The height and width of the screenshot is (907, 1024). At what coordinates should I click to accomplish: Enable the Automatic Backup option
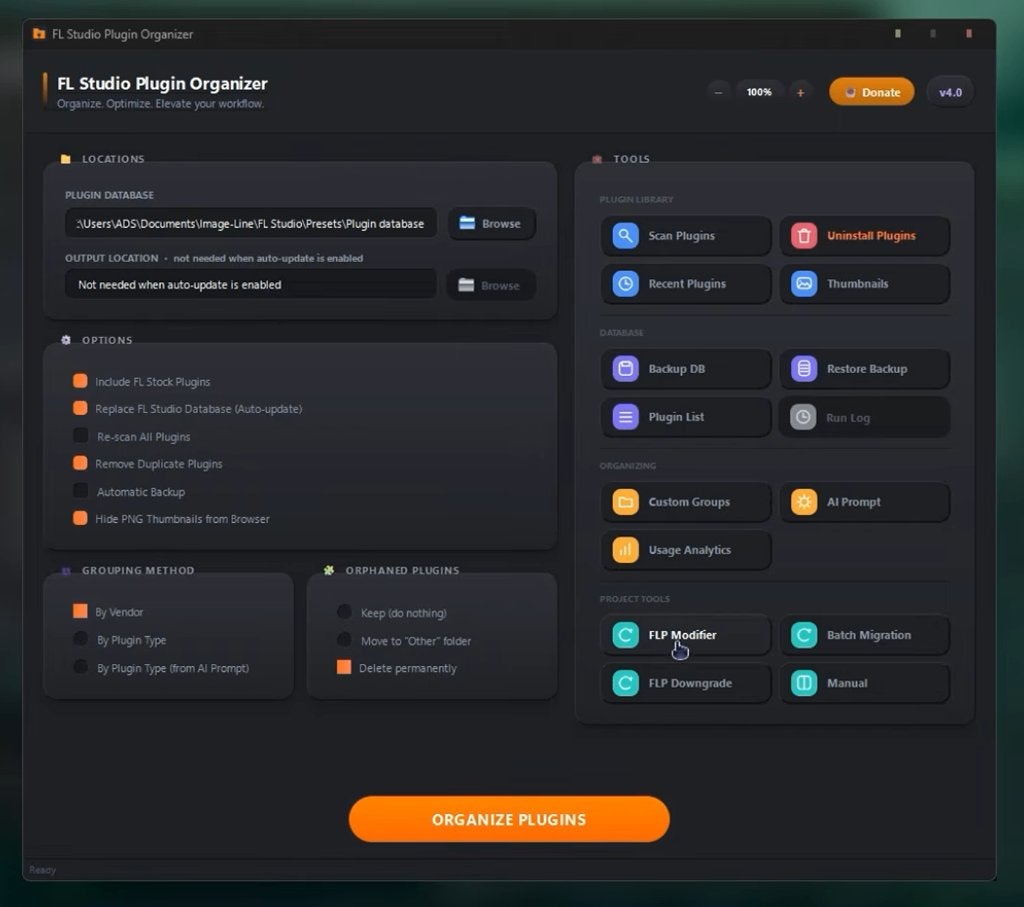point(80,490)
